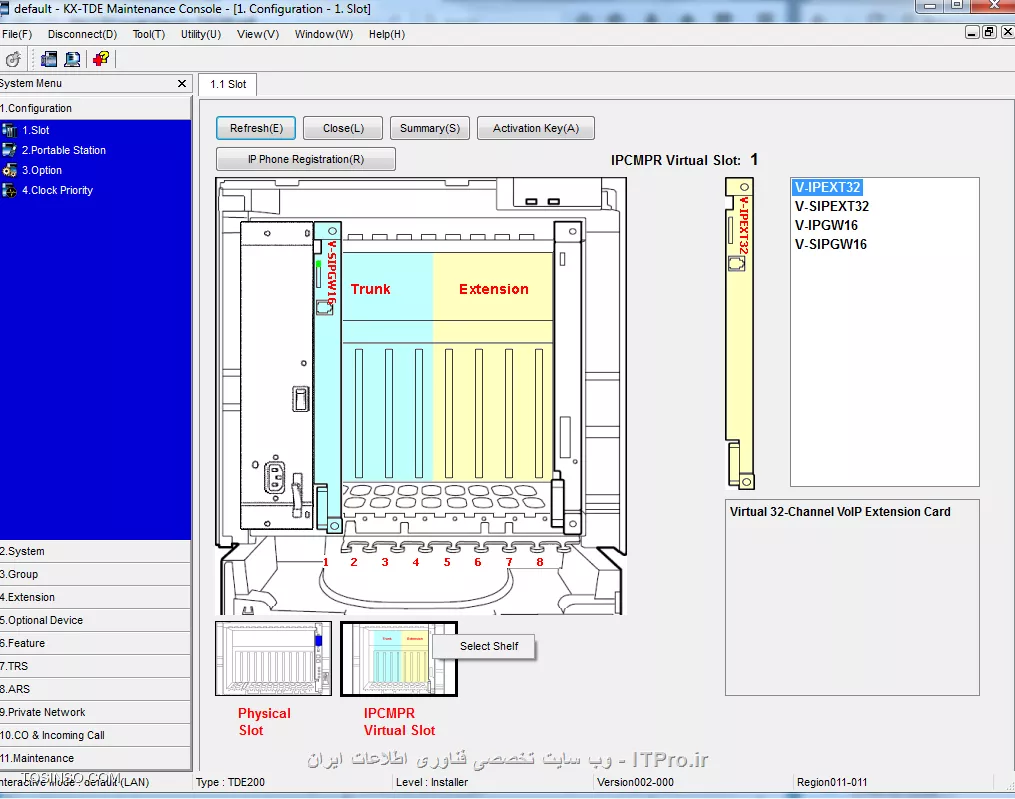Click the Option gear icon in sidebar
This screenshot has width=1015, height=799.
(x=9, y=170)
